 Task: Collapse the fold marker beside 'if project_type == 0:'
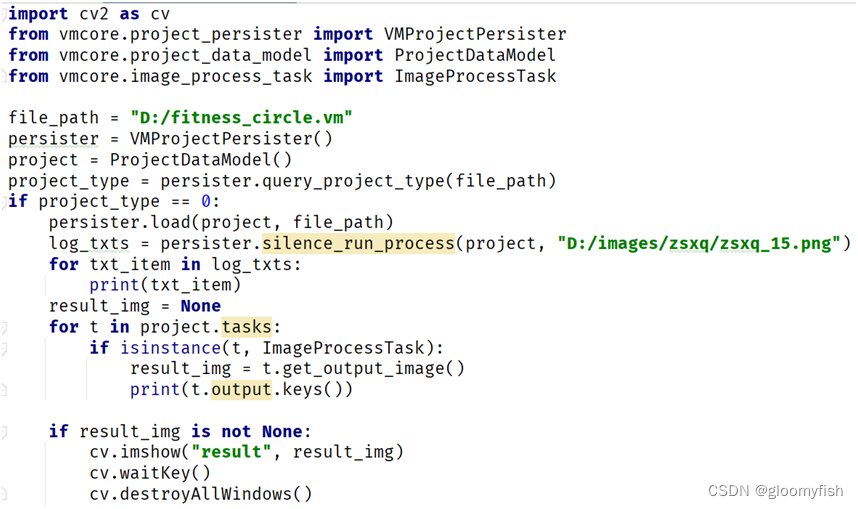tap(3, 201)
